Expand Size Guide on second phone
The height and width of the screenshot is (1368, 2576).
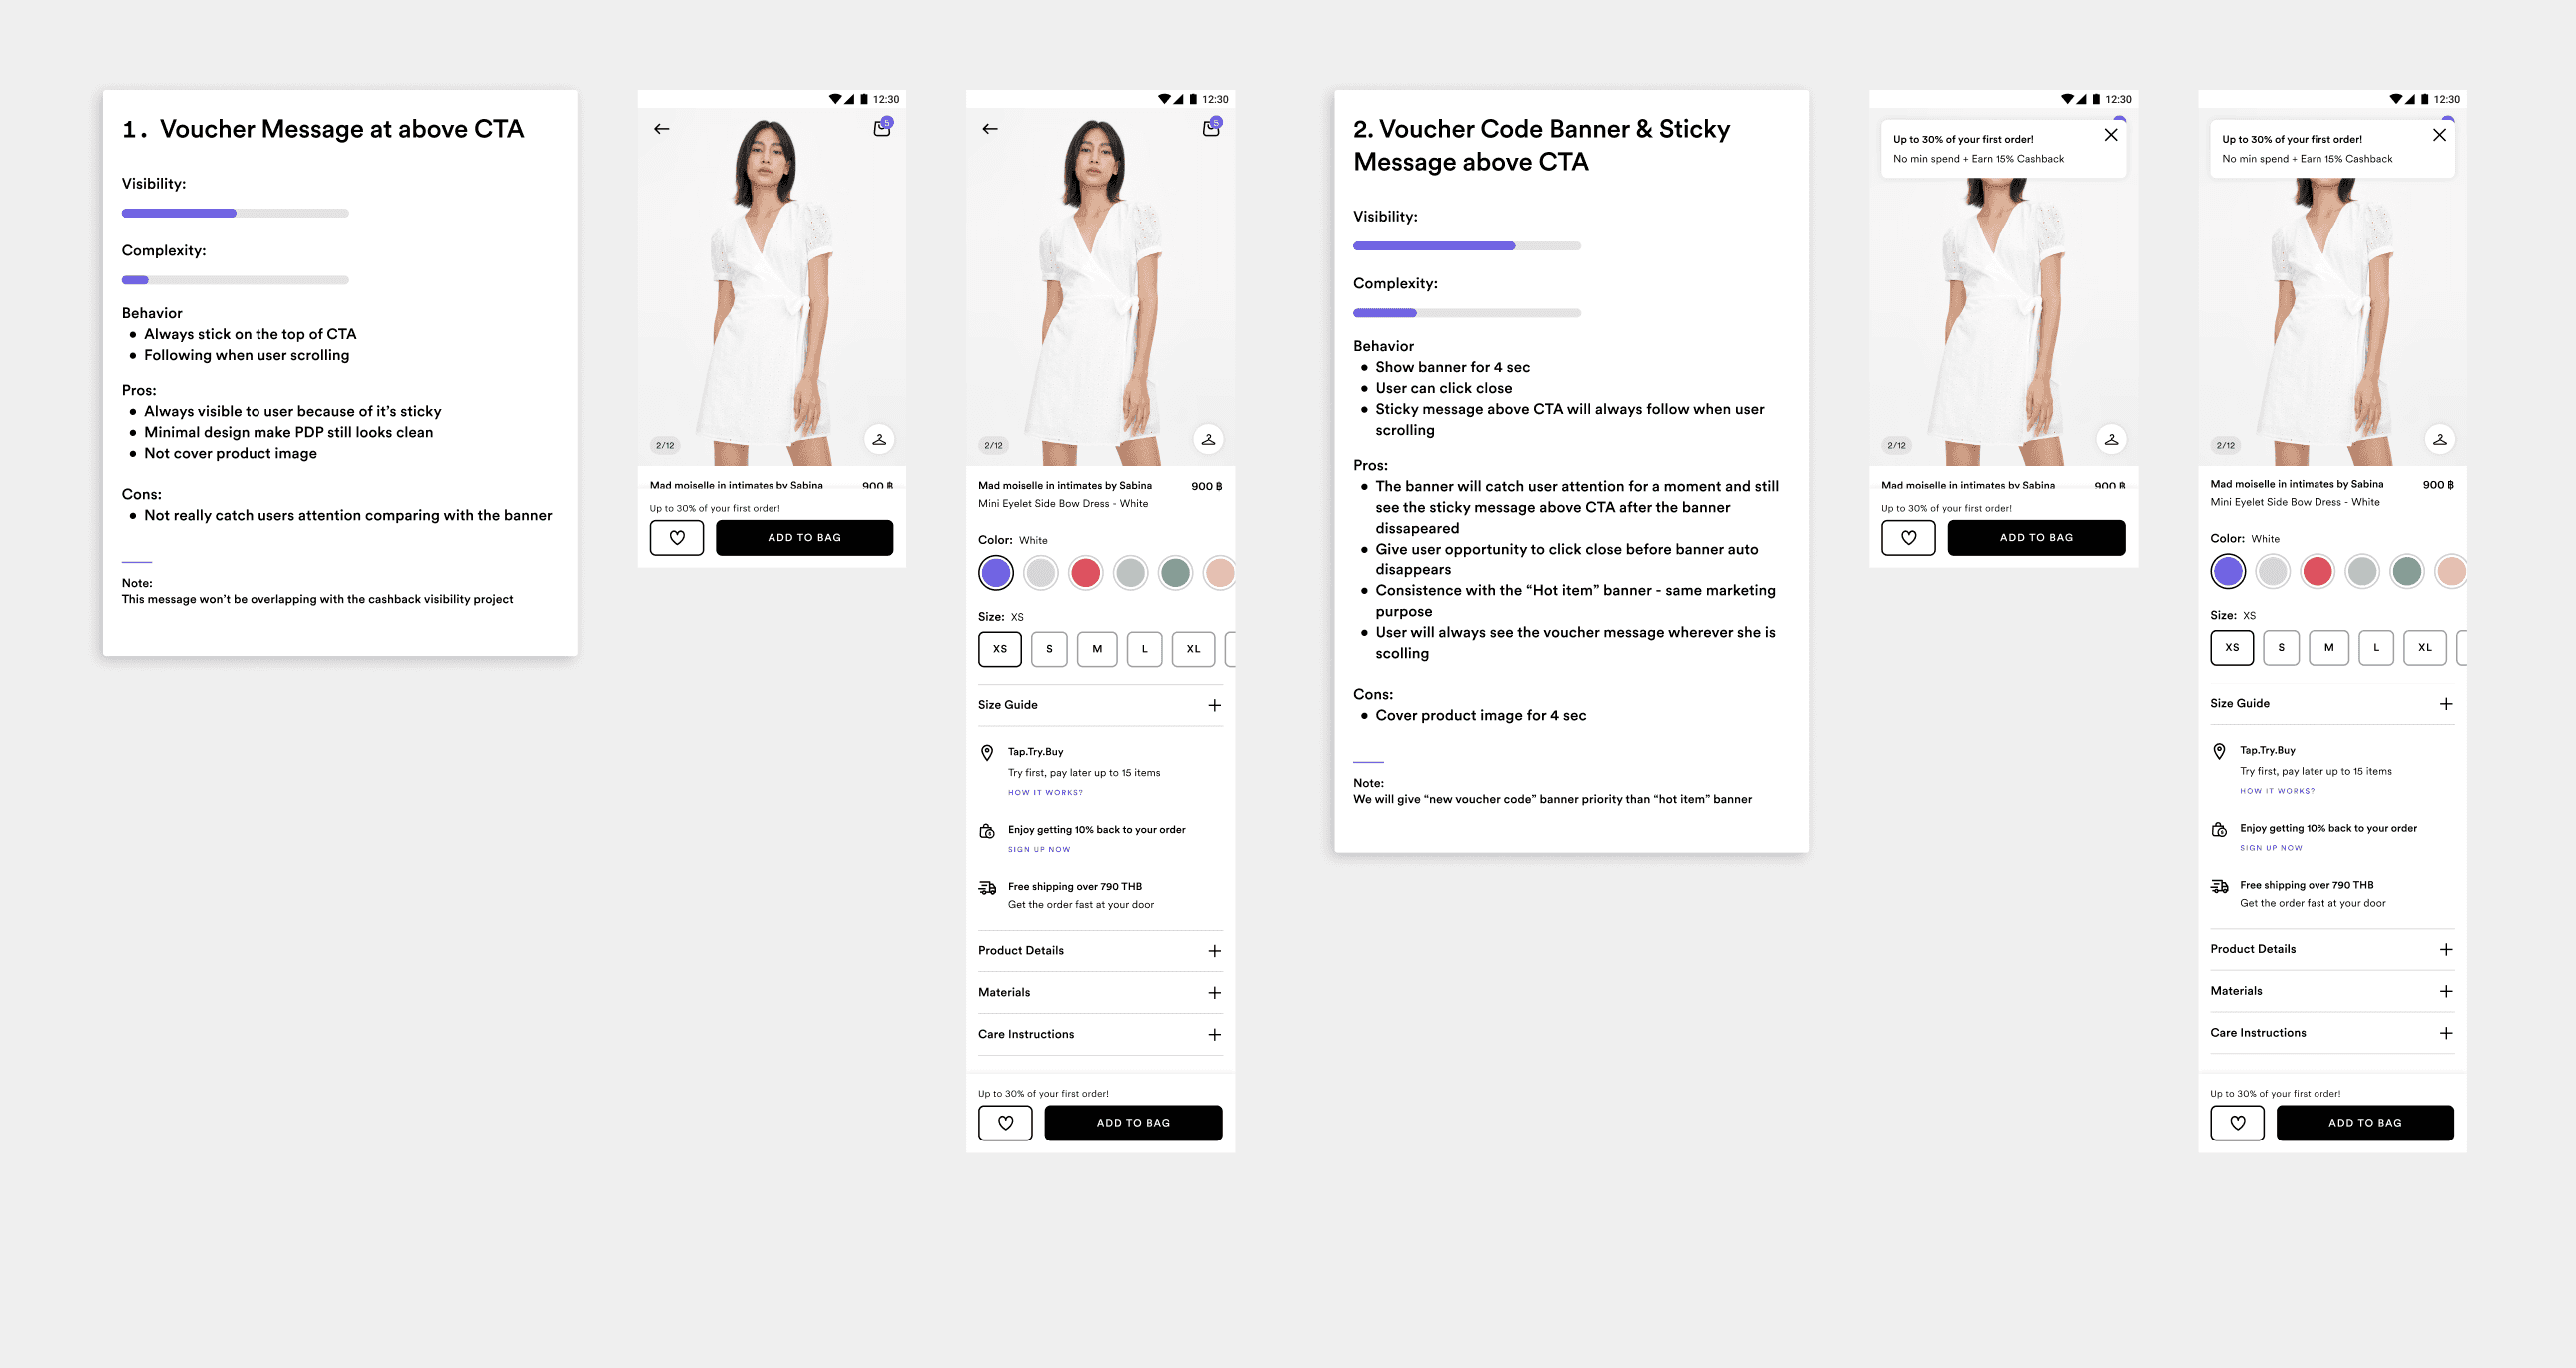pos(1100,705)
